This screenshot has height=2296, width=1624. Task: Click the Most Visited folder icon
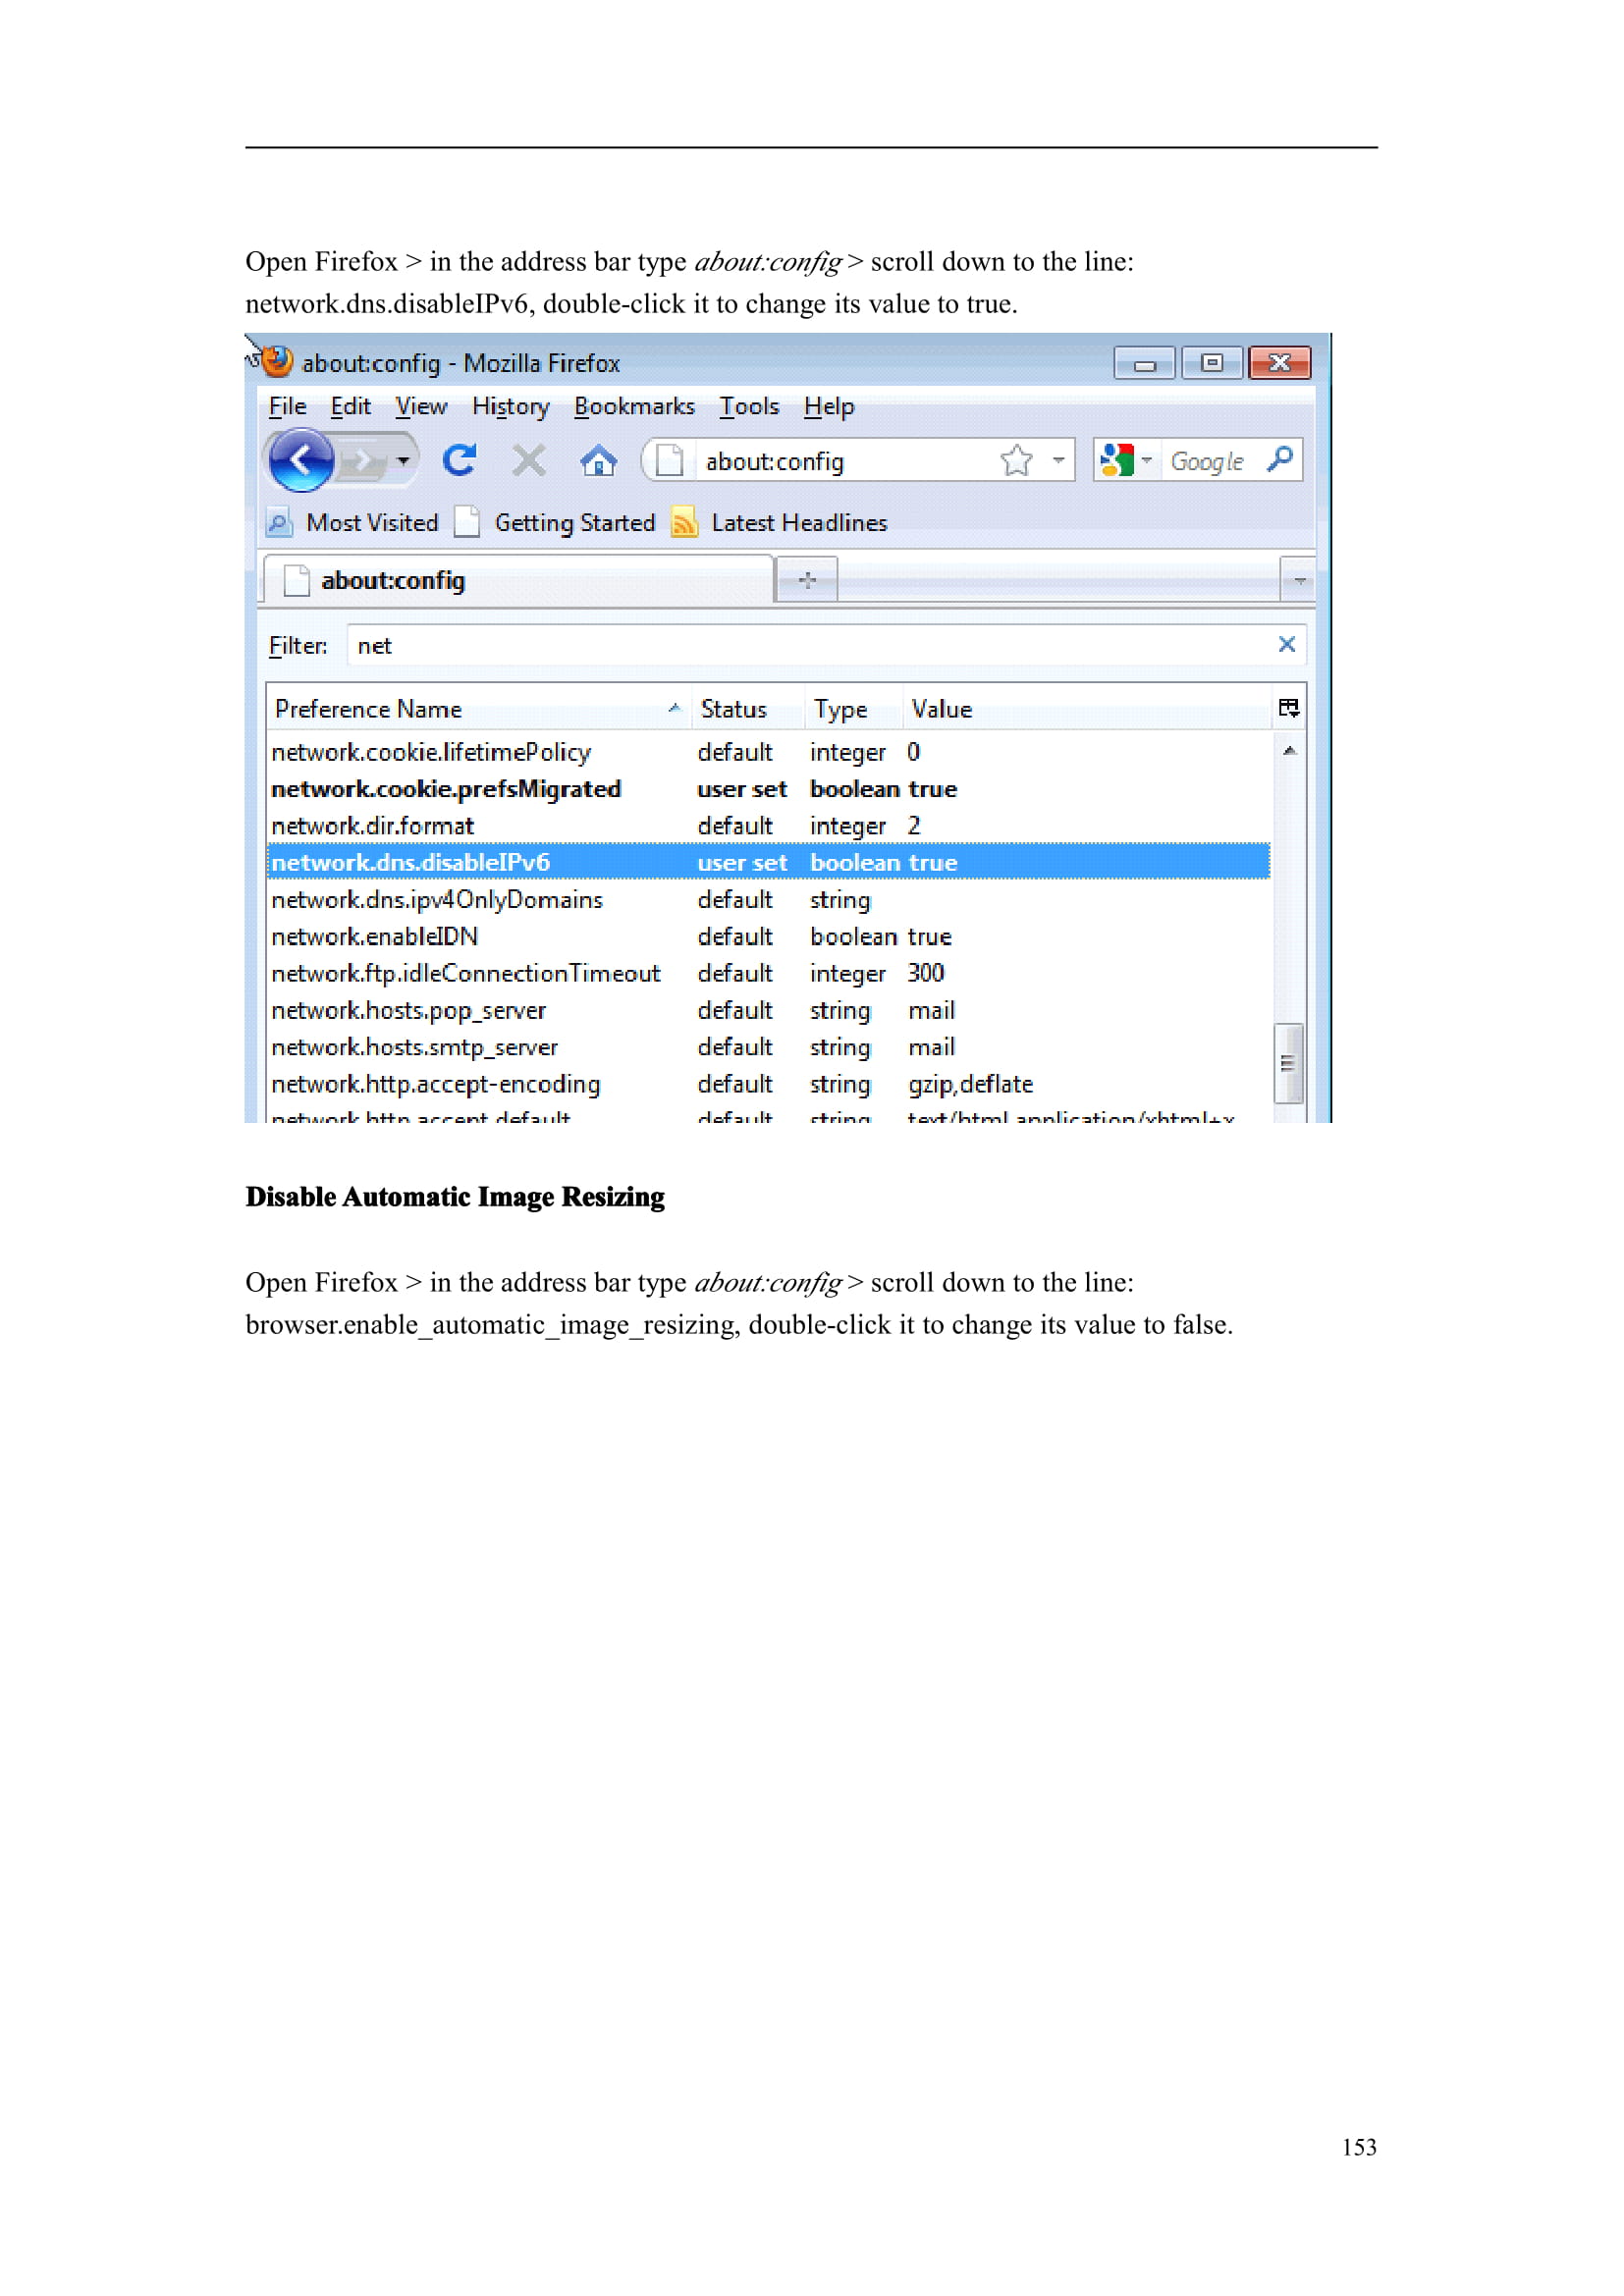tap(279, 522)
